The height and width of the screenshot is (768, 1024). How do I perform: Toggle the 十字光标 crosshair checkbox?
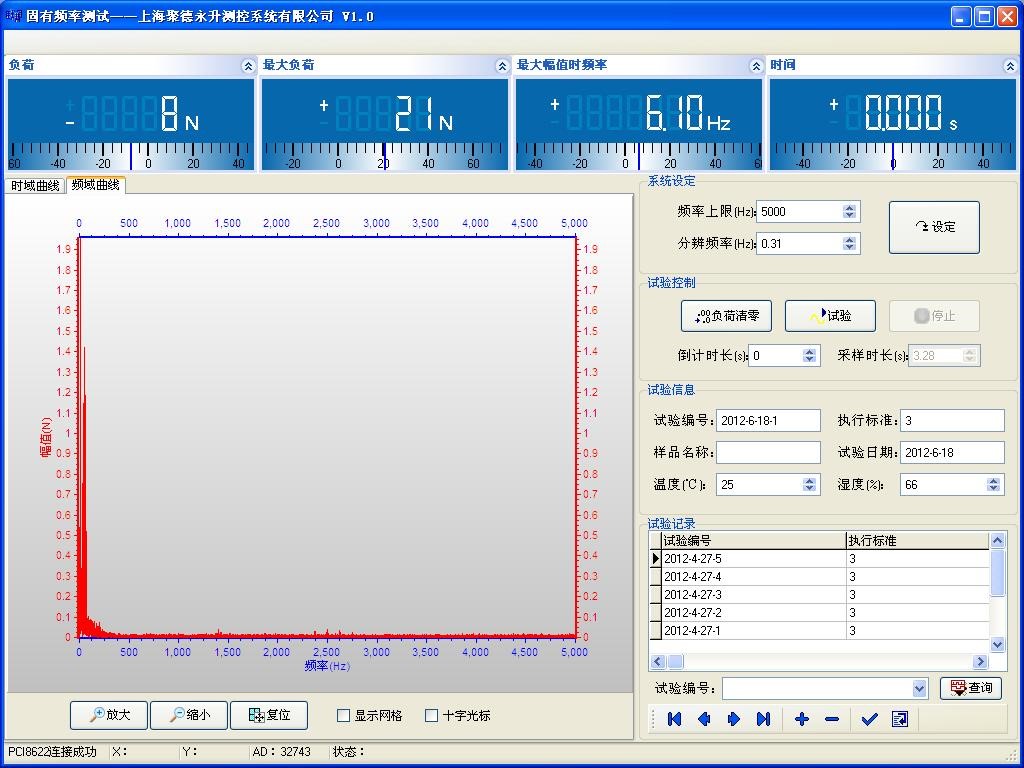[x=432, y=715]
